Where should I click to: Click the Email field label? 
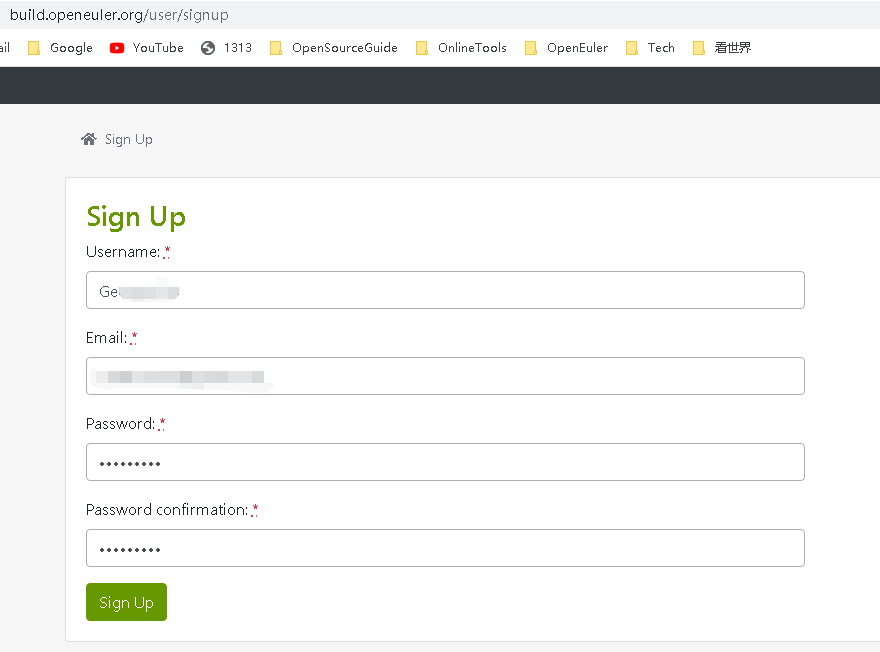coord(106,338)
